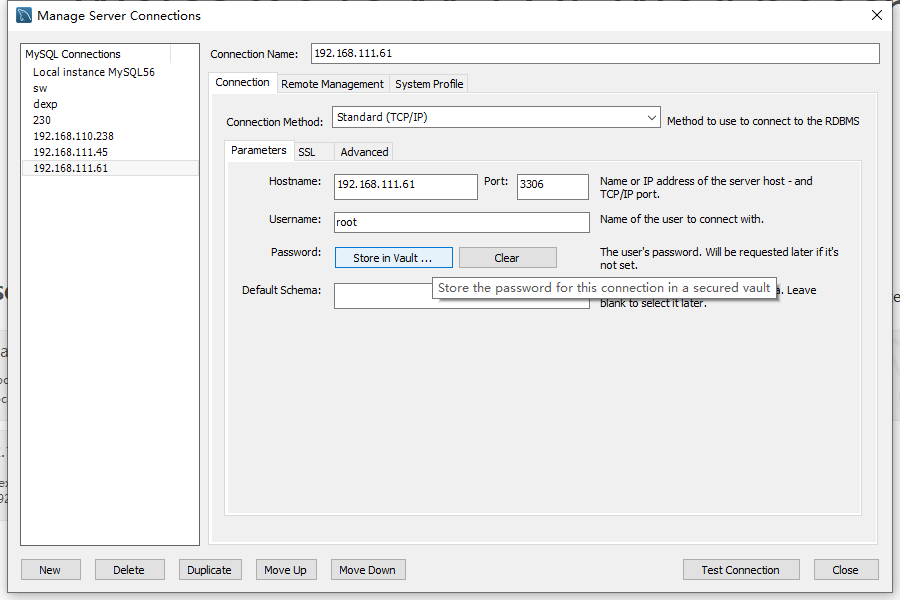The width and height of the screenshot is (900, 600).
Task: Select the 230 connection
Action: tap(110, 121)
